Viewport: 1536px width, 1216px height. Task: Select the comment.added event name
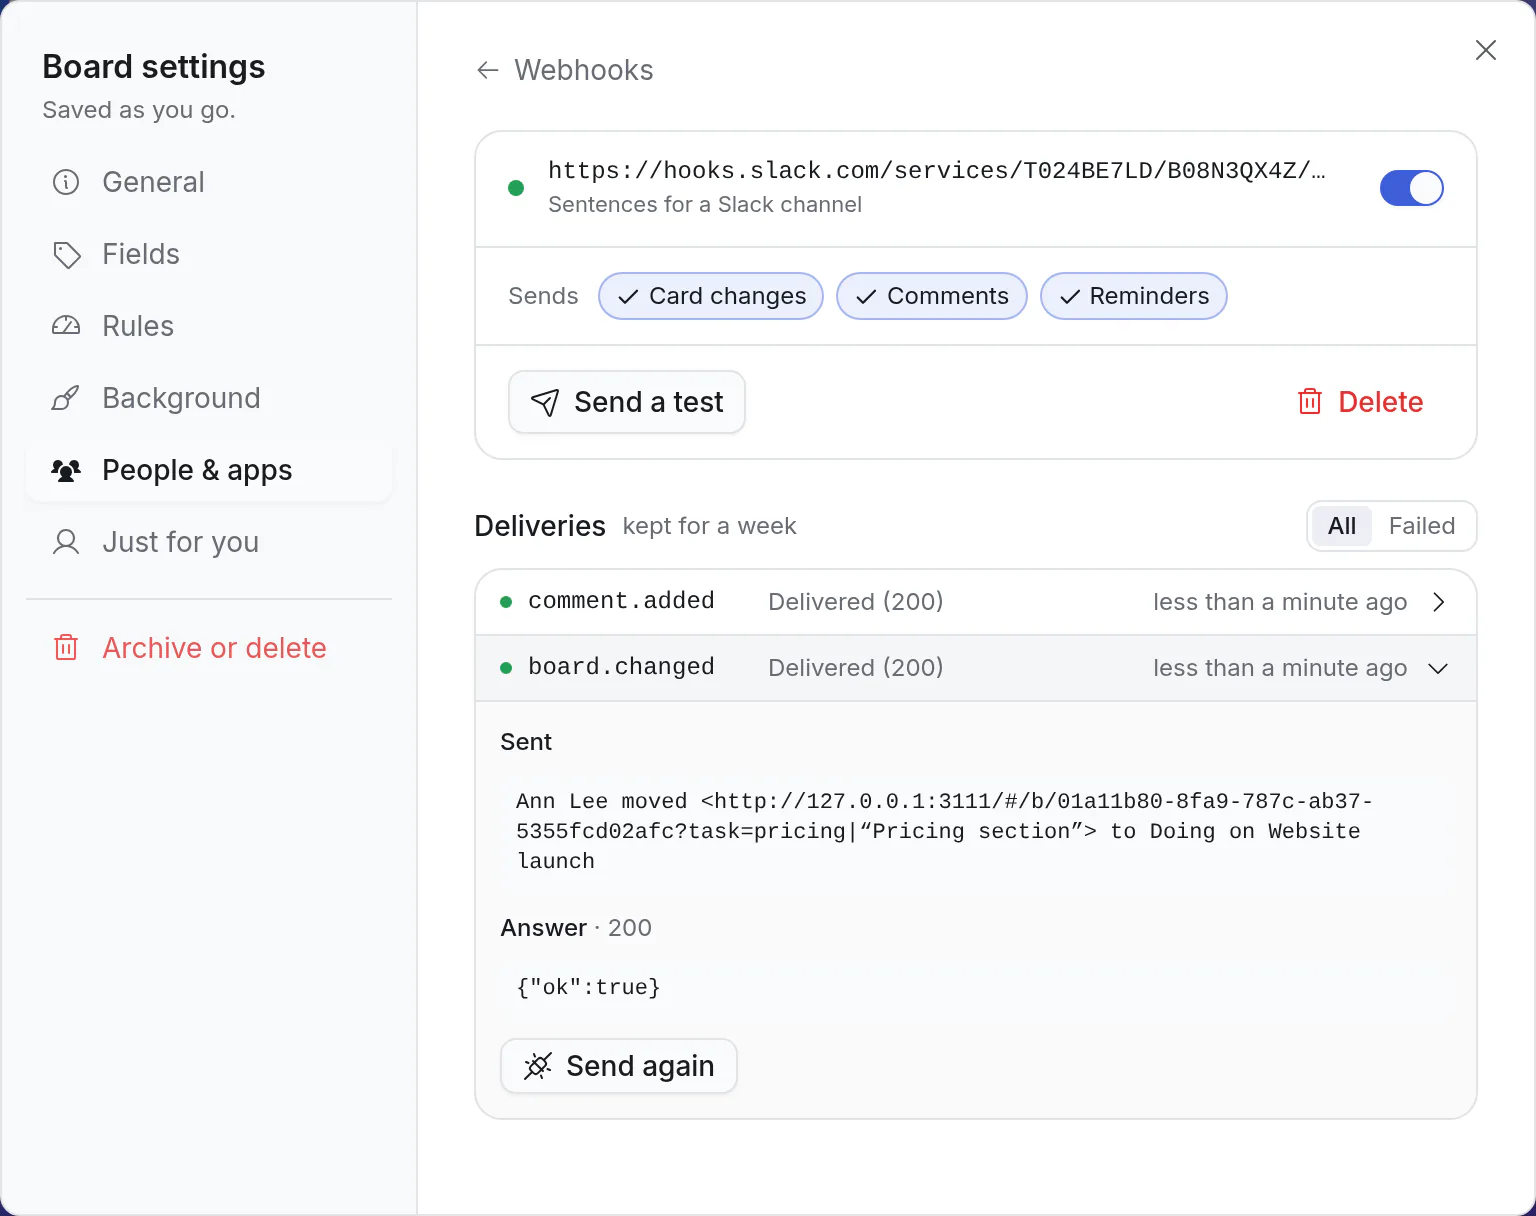click(621, 601)
